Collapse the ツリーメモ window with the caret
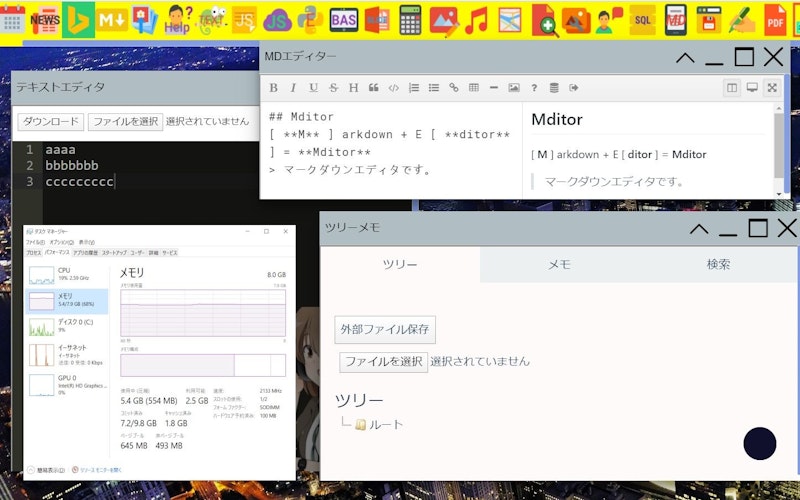Image resolution: width=800 pixels, height=500 pixels. (700, 229)
